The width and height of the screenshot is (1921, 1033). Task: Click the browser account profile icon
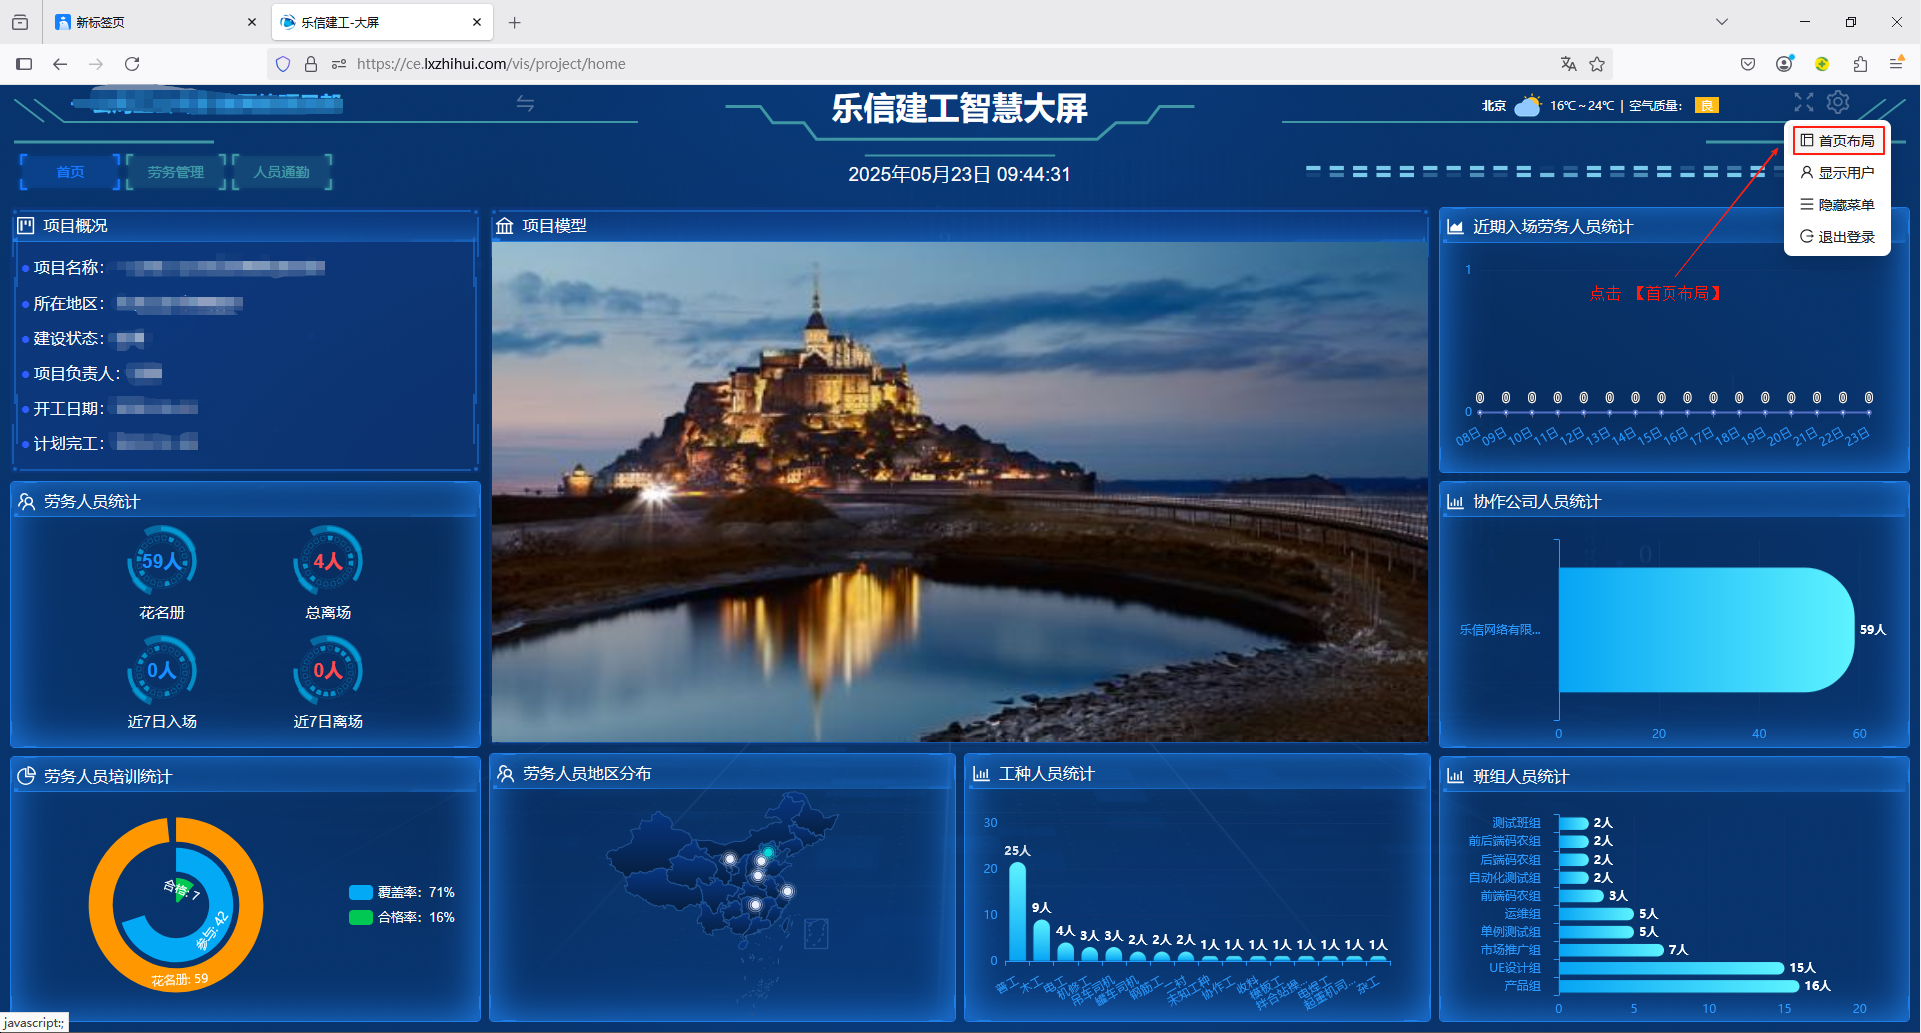click(1784, 64)
